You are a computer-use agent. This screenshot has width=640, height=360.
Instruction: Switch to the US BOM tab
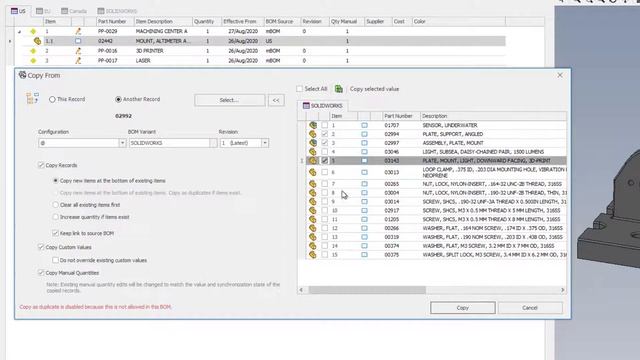click(18, 11)
